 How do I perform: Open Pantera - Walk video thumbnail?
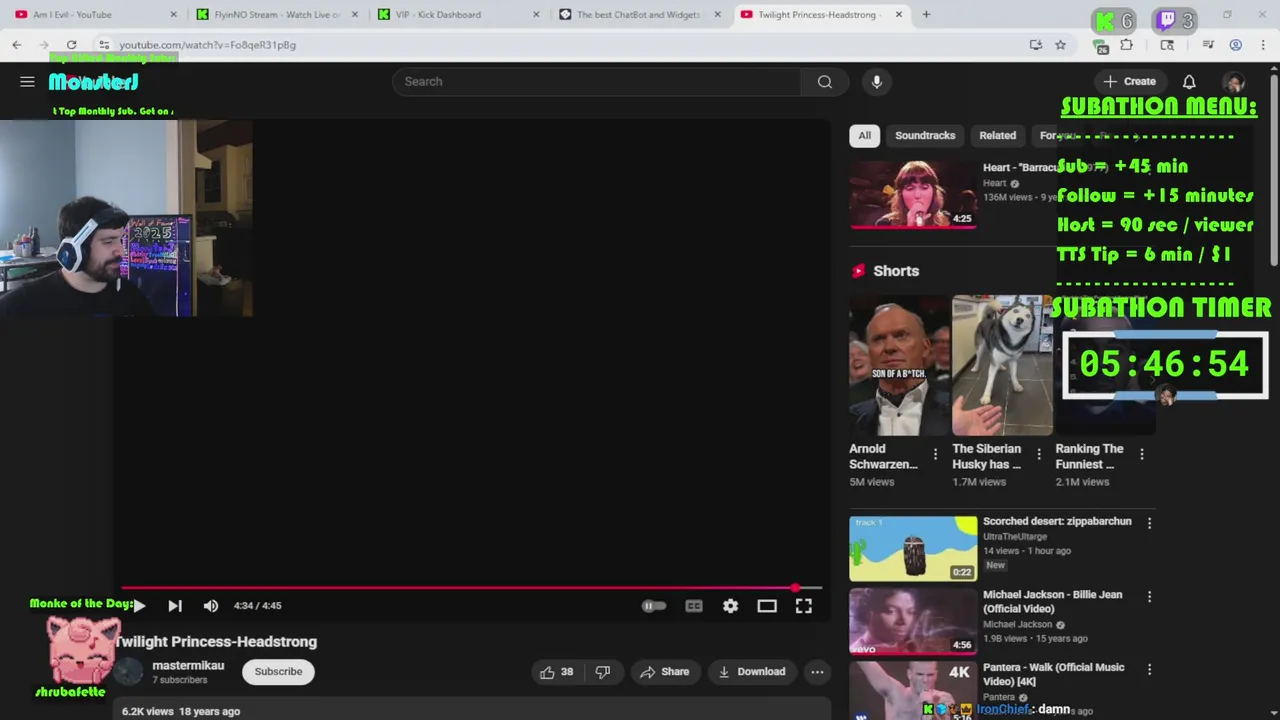[x=913, y=690]
